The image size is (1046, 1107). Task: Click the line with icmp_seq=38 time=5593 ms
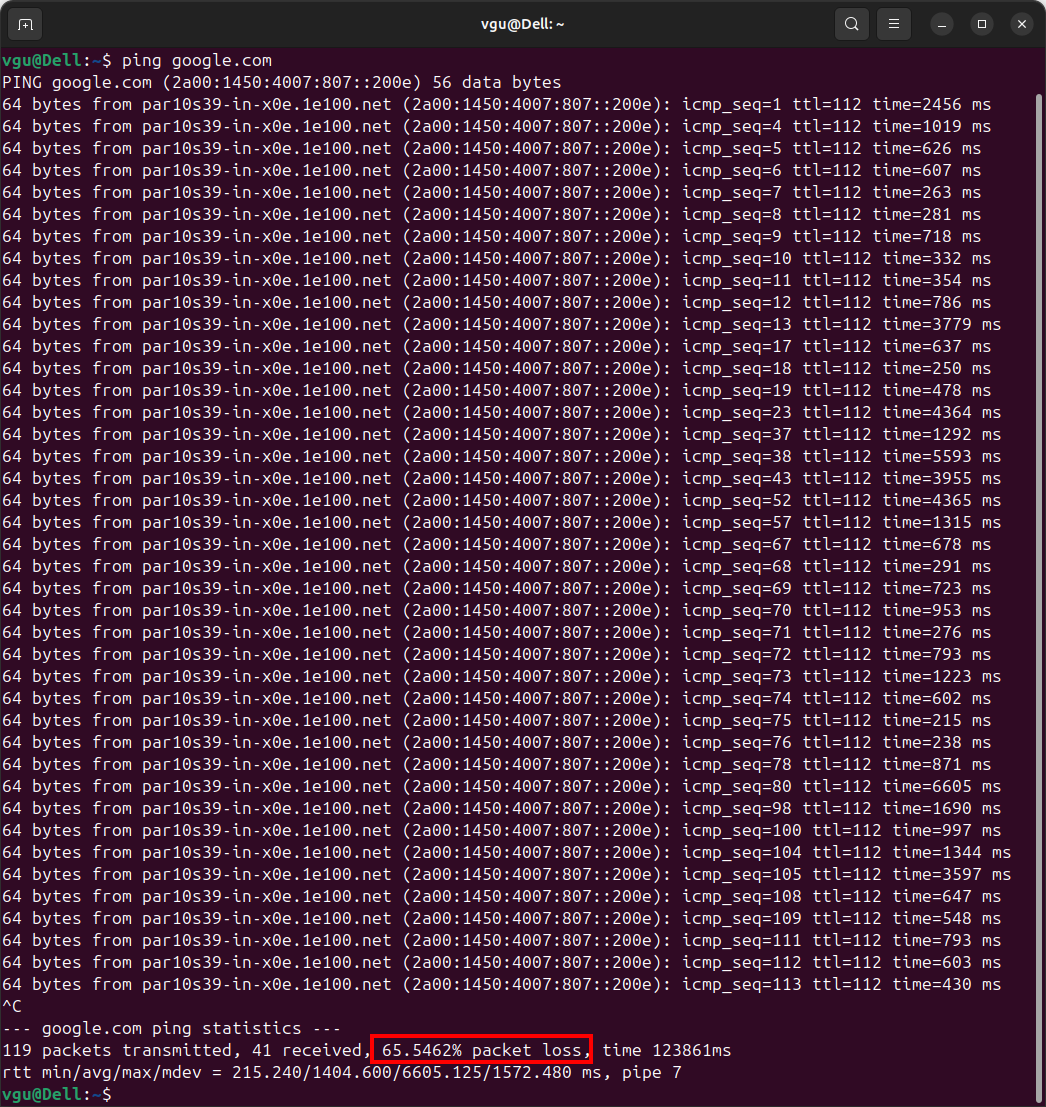(501, 457)
